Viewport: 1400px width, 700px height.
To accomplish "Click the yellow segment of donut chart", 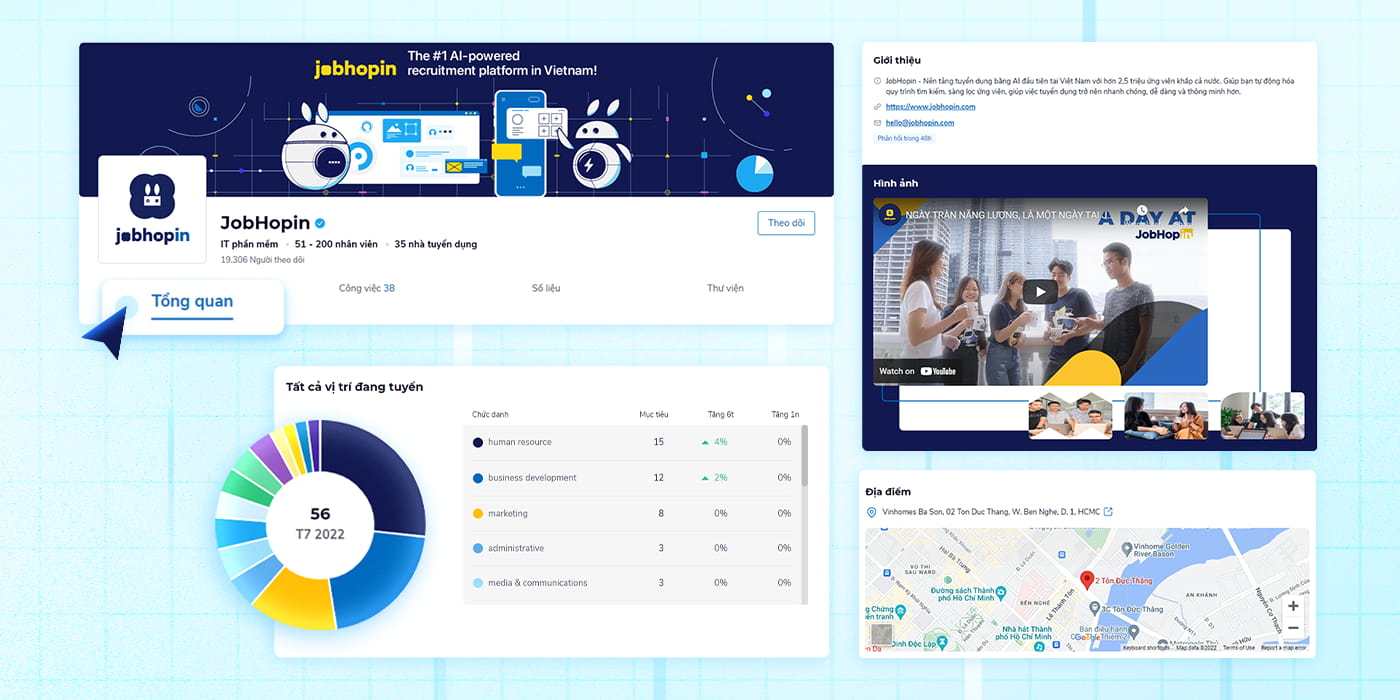I will [297, 598].
